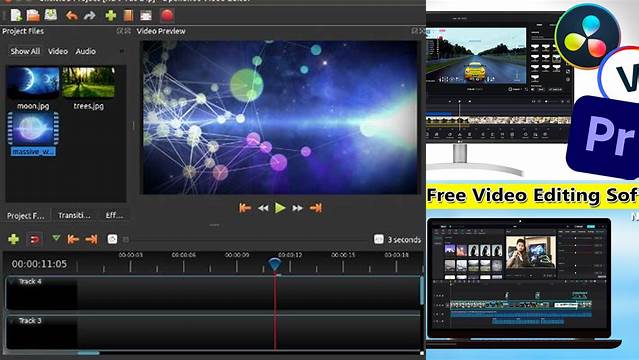Open Project Files filter dropdown arrow
Viewport: 639px width, 360px height.
coord(121,51)
